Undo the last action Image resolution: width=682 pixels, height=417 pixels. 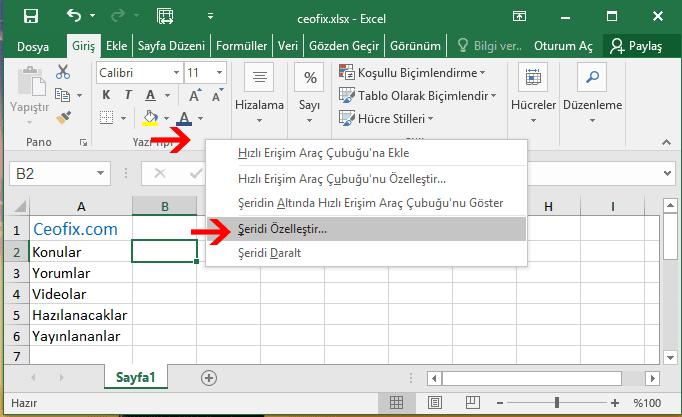(74, 16)
